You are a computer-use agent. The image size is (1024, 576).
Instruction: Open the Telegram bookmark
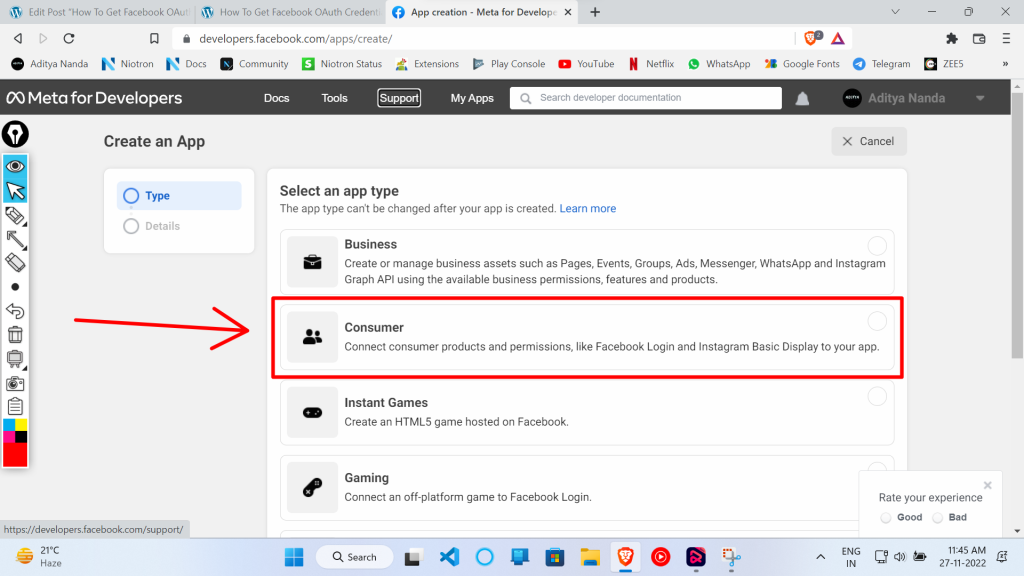(x=882, y=64)
